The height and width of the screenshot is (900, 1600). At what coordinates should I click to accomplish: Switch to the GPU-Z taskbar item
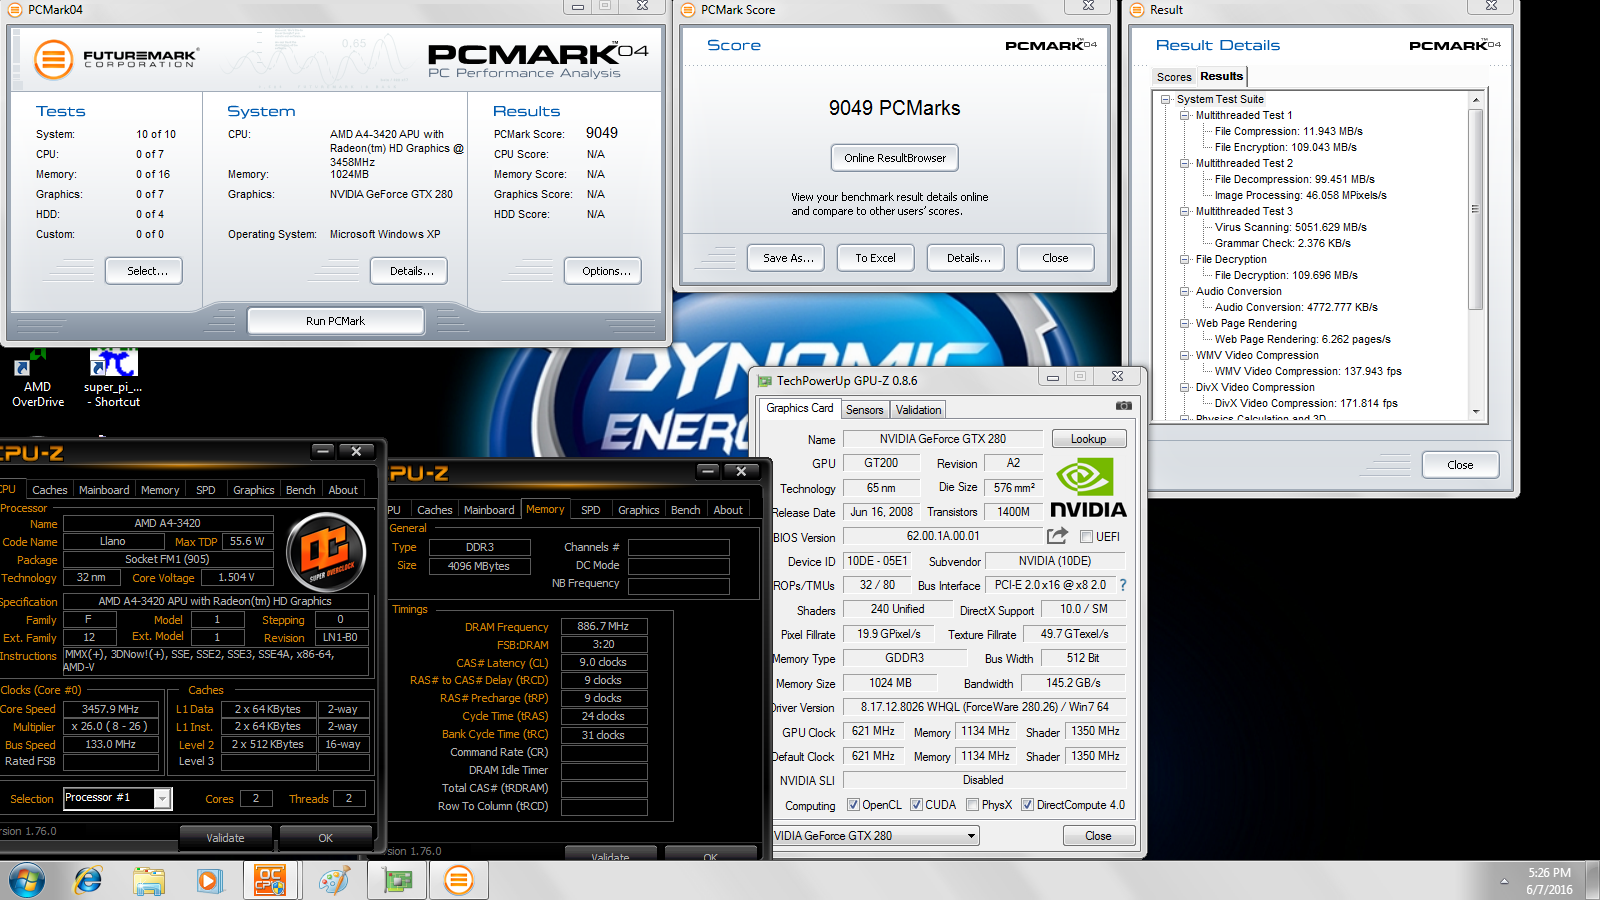click(x=397, y=881)
